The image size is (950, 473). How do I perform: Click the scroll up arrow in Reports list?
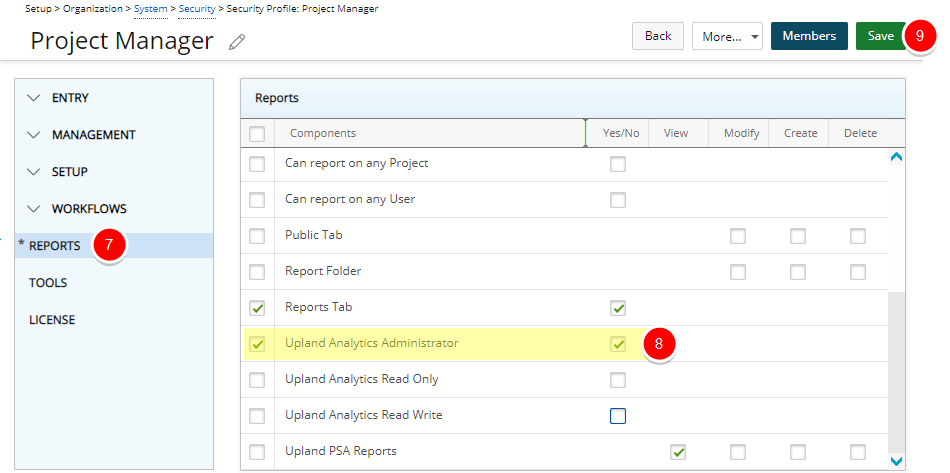pos(896,157)
